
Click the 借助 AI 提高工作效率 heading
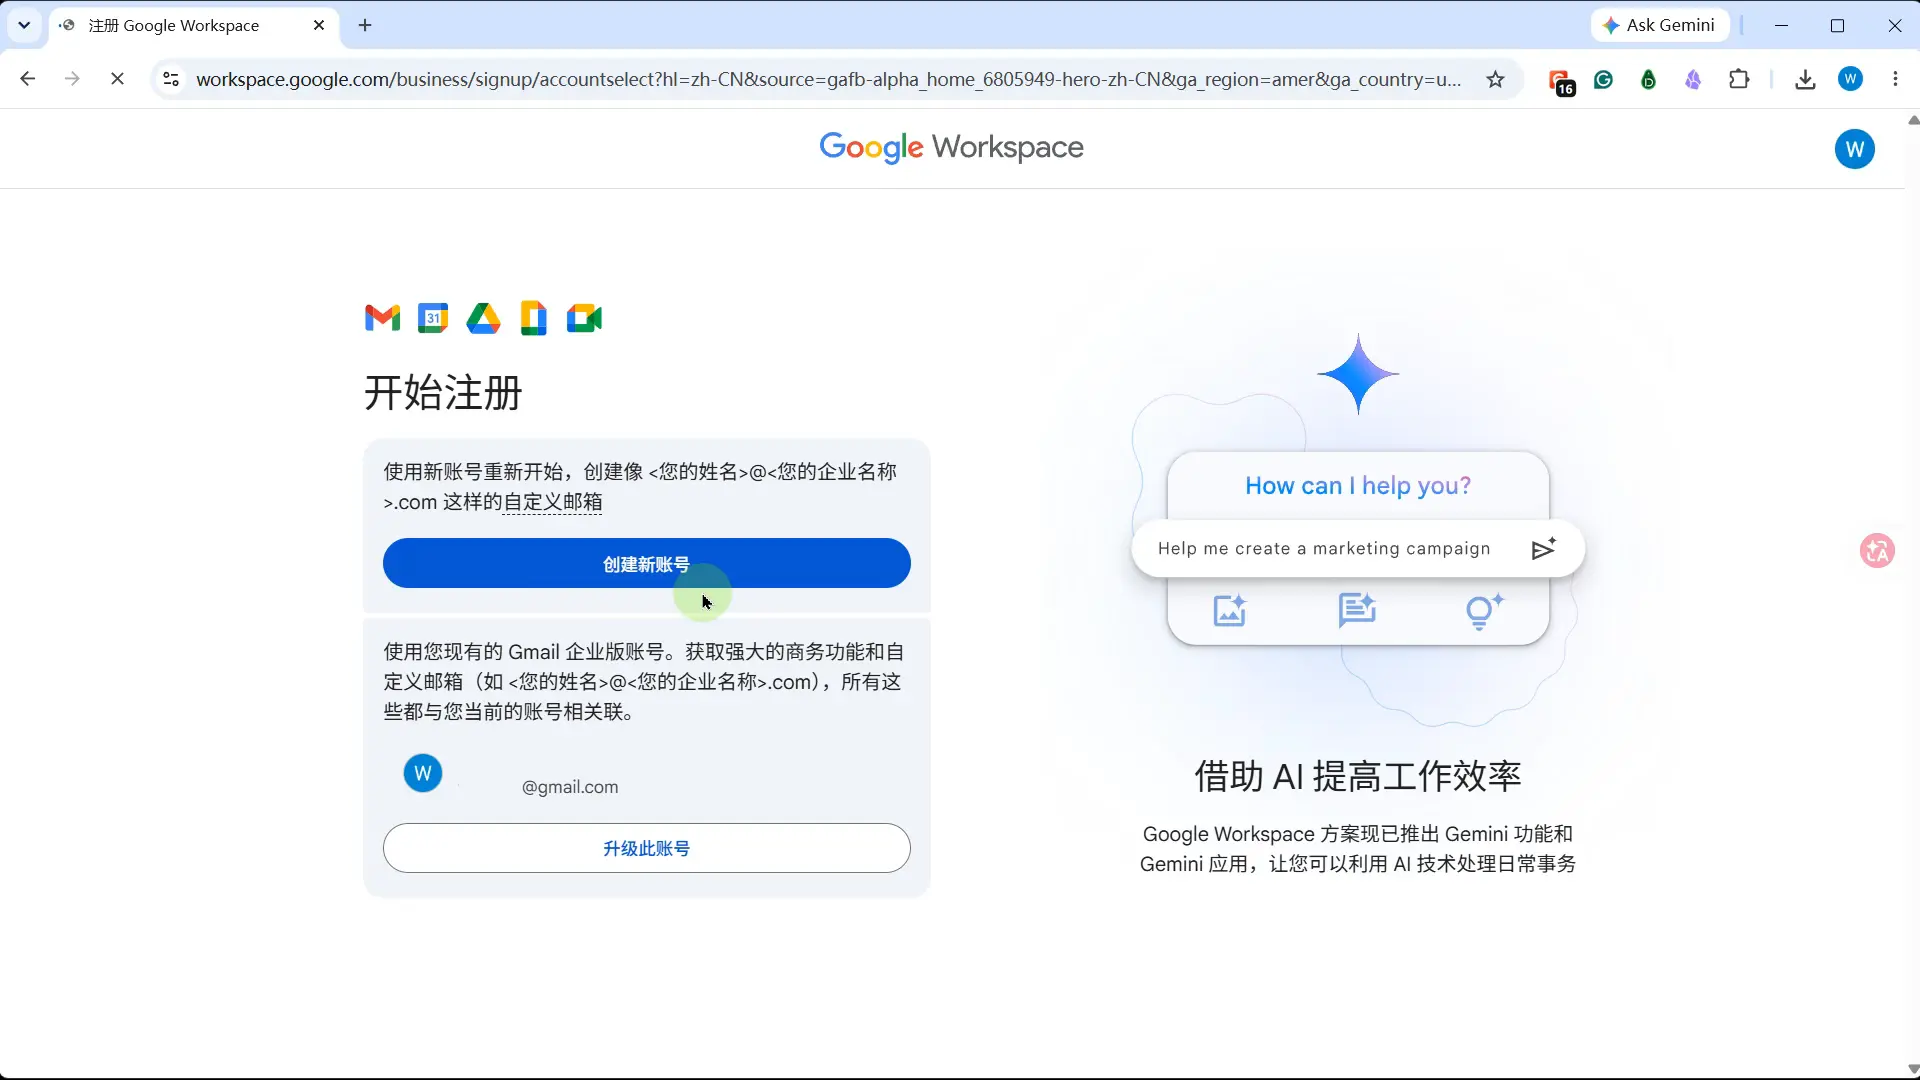point(1358,776)
